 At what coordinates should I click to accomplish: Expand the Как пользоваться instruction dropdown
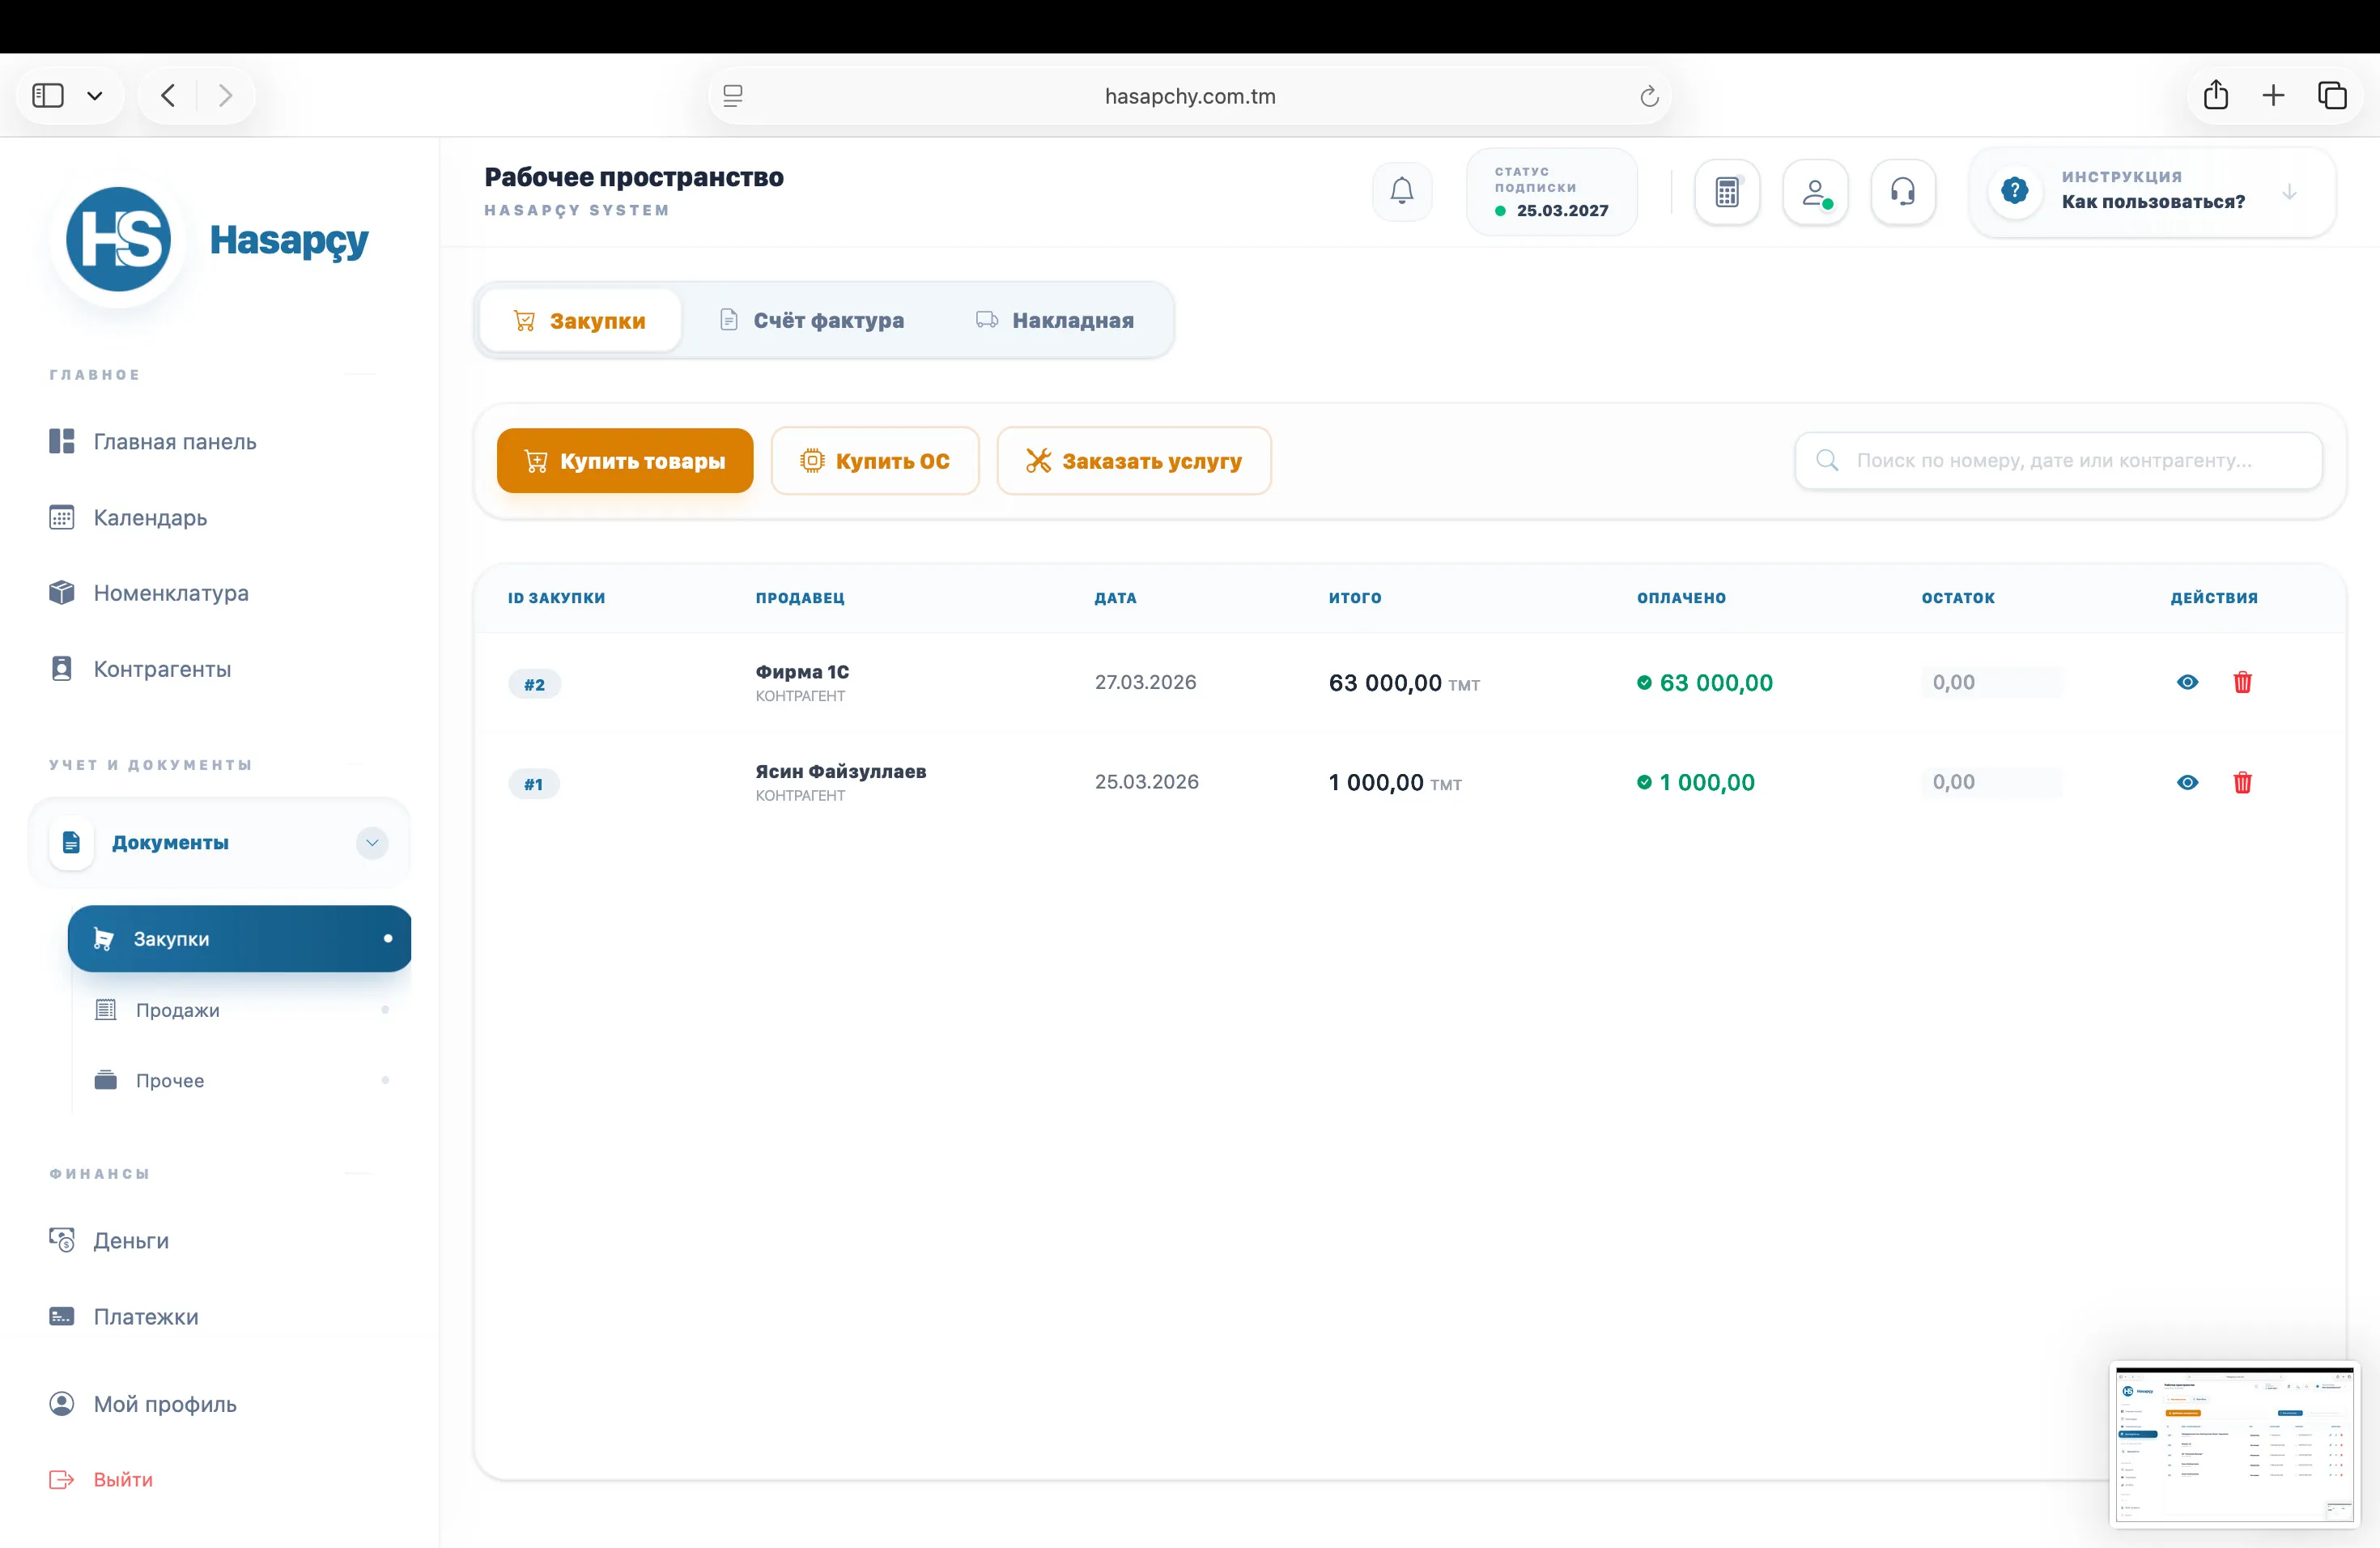(2289, 192)
